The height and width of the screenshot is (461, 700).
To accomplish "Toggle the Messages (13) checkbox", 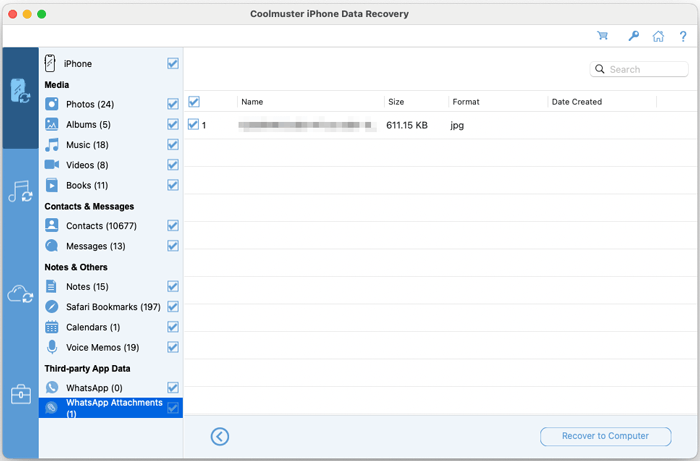I will tap(173, 246).
